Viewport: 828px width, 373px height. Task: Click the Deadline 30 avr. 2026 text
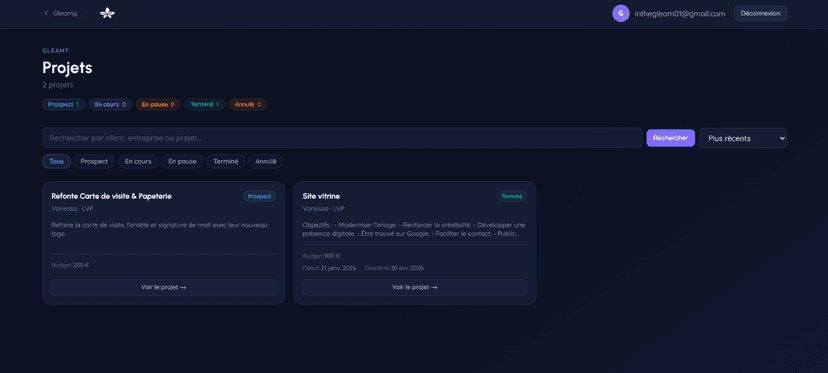pyautogui.click(x=394, y=268)
